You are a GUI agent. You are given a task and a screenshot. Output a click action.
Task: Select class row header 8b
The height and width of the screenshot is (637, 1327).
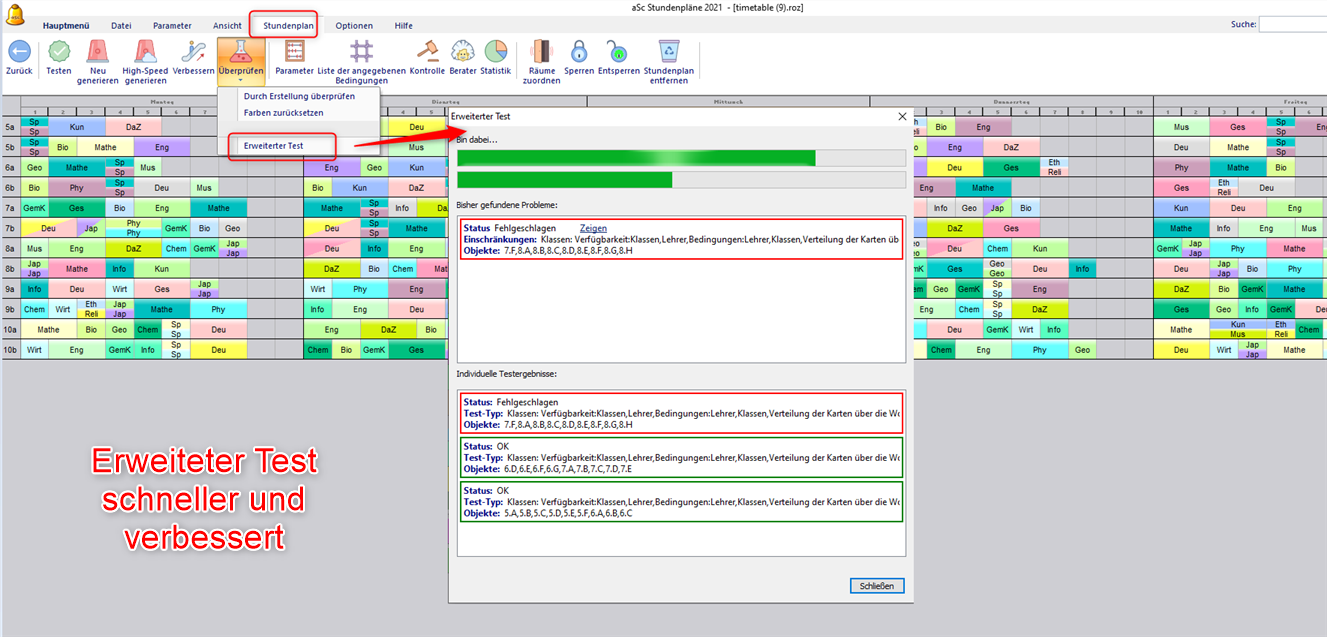click(10, 269)
